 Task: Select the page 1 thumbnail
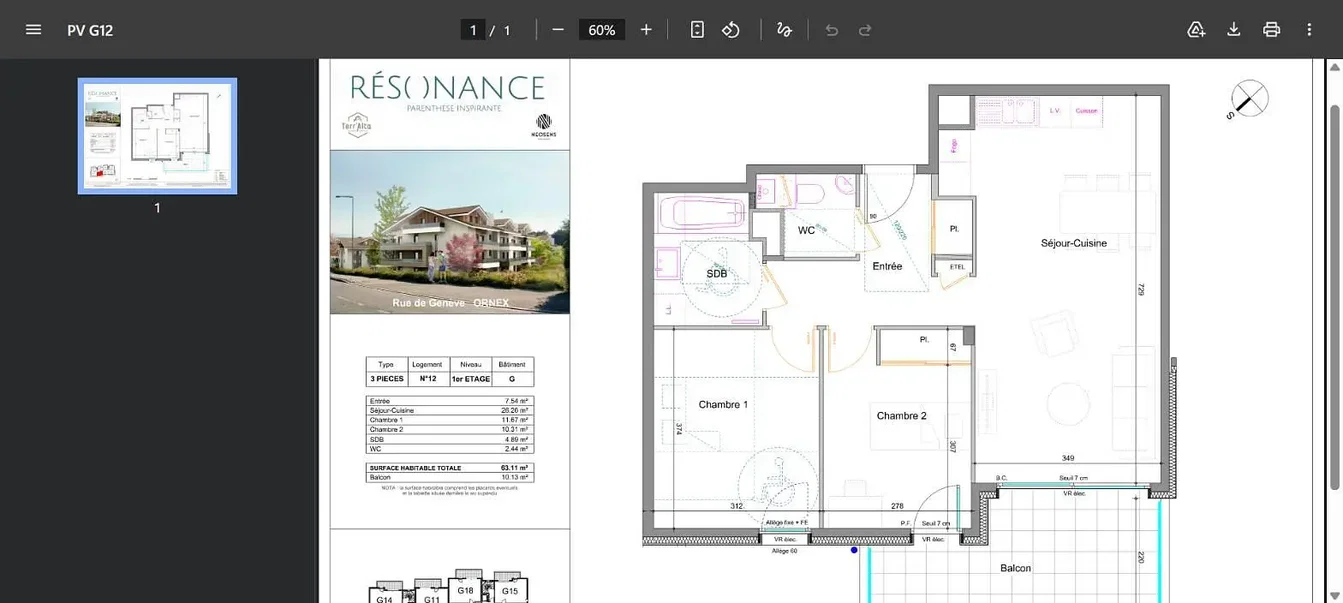point(157,136)
